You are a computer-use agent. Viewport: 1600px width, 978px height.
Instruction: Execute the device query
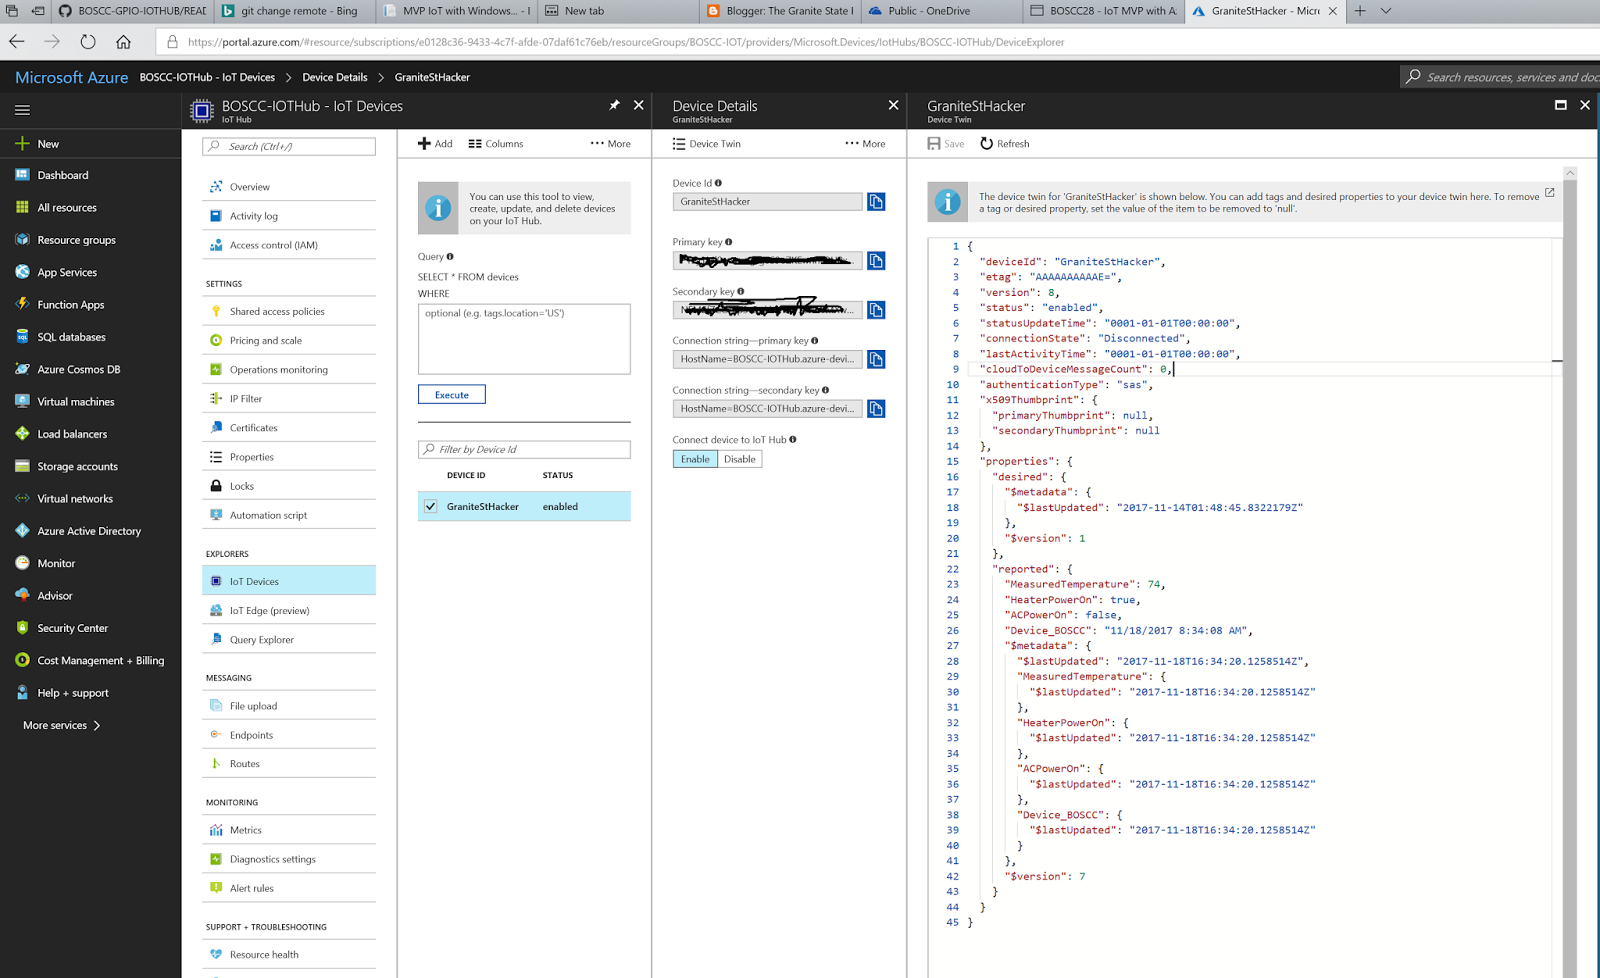click(x=452, y=395)
